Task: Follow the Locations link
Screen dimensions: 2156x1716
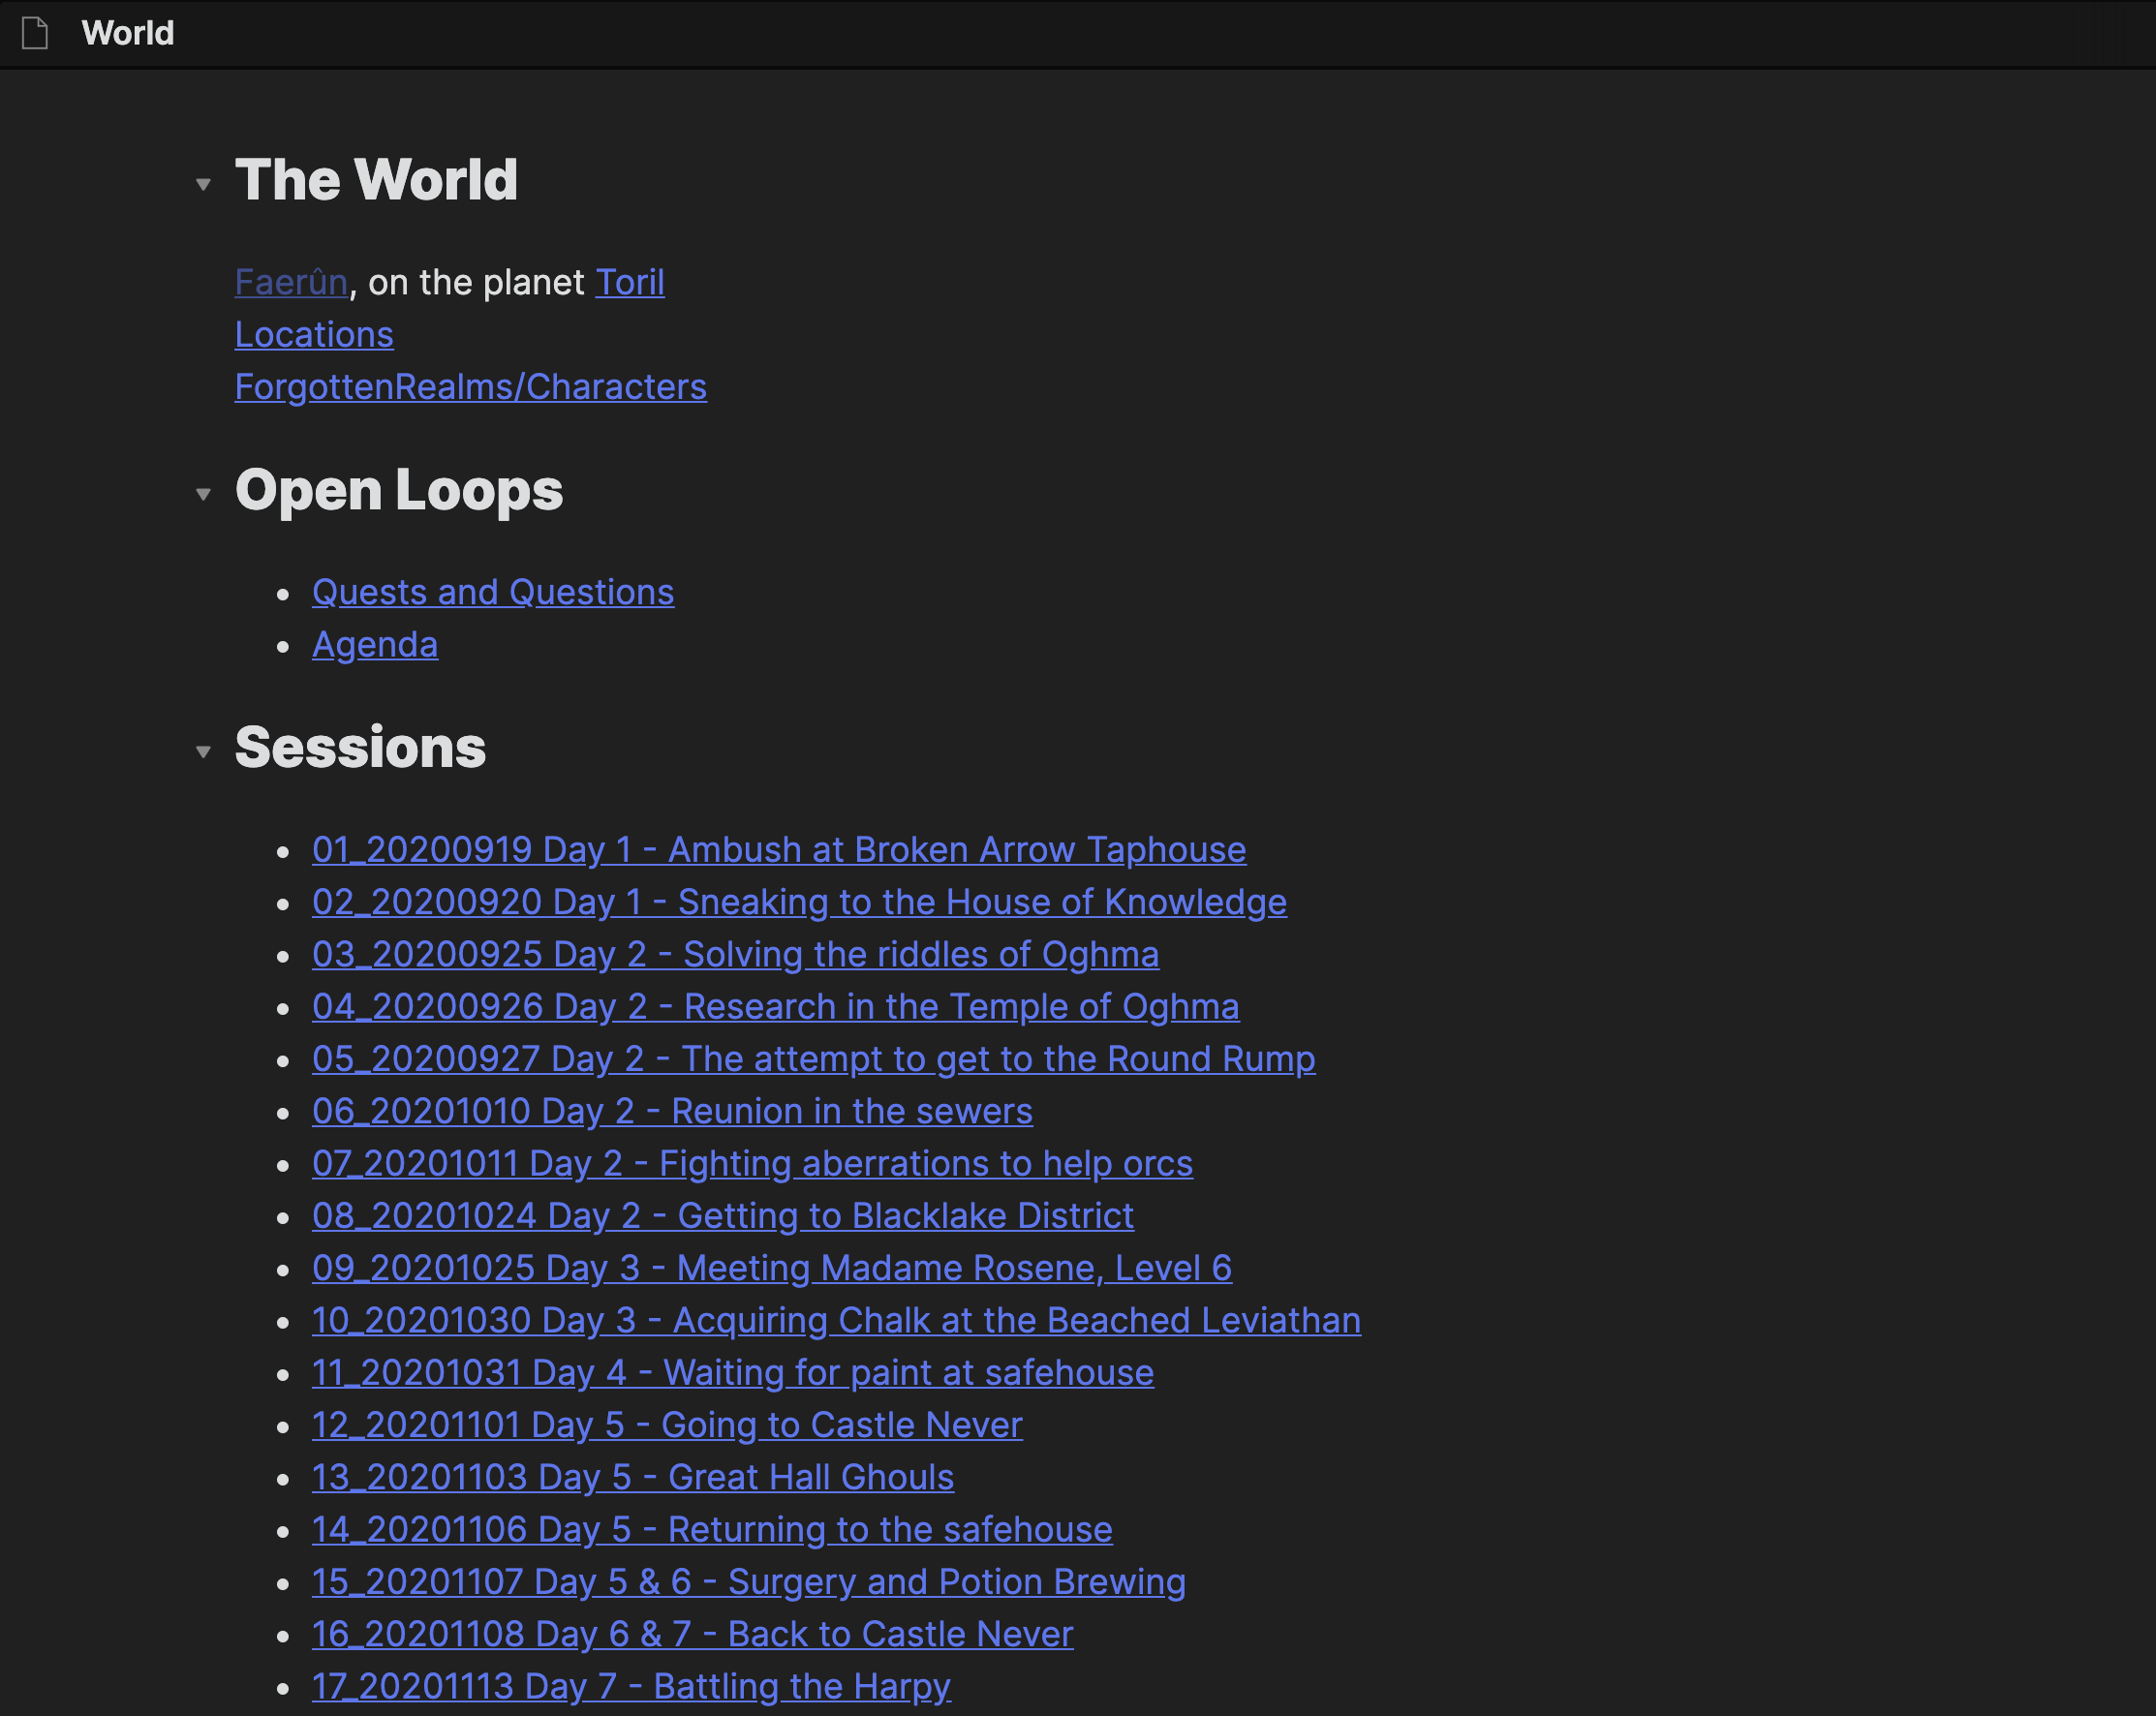Action: (314, 334)
